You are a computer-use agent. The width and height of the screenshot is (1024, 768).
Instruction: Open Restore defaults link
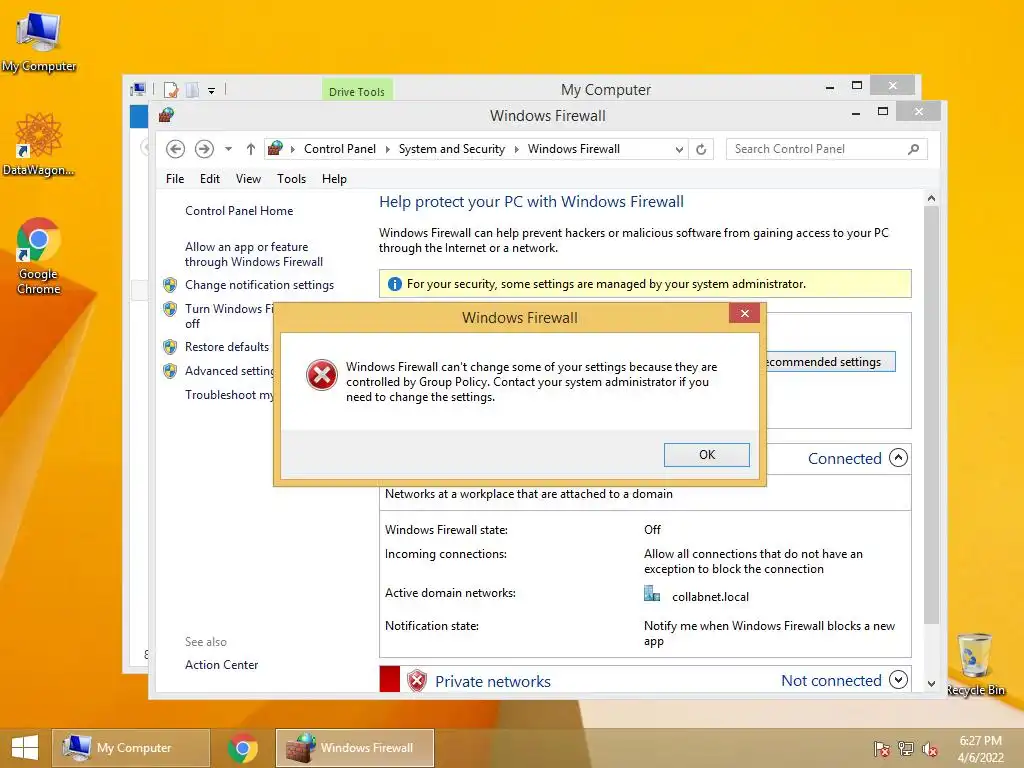point(227,347)
